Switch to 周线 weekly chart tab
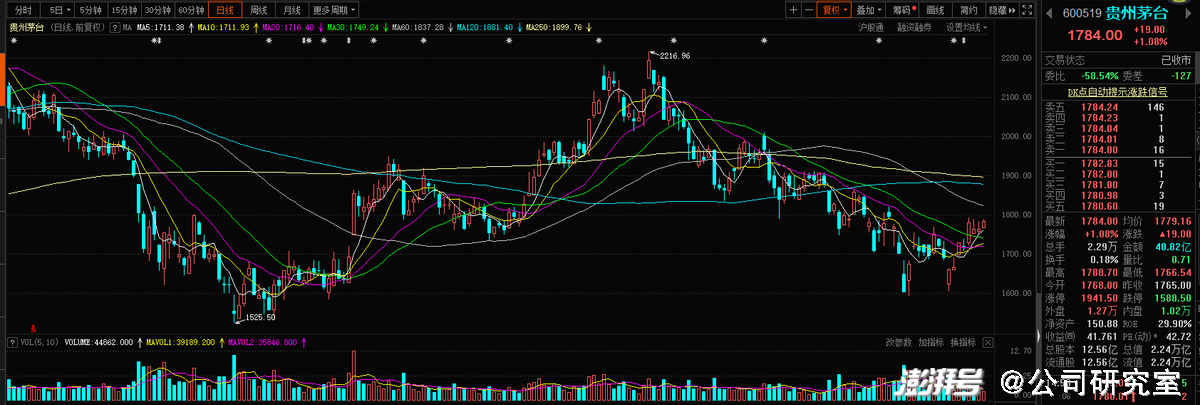 pos(259,9)
